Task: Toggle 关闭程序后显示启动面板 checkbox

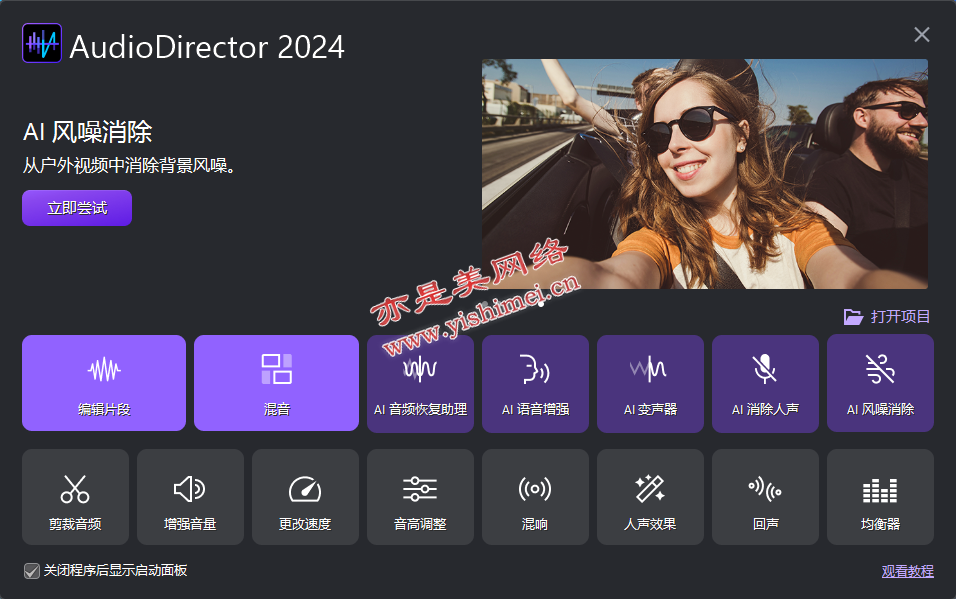Action: [x=32, y=571]
